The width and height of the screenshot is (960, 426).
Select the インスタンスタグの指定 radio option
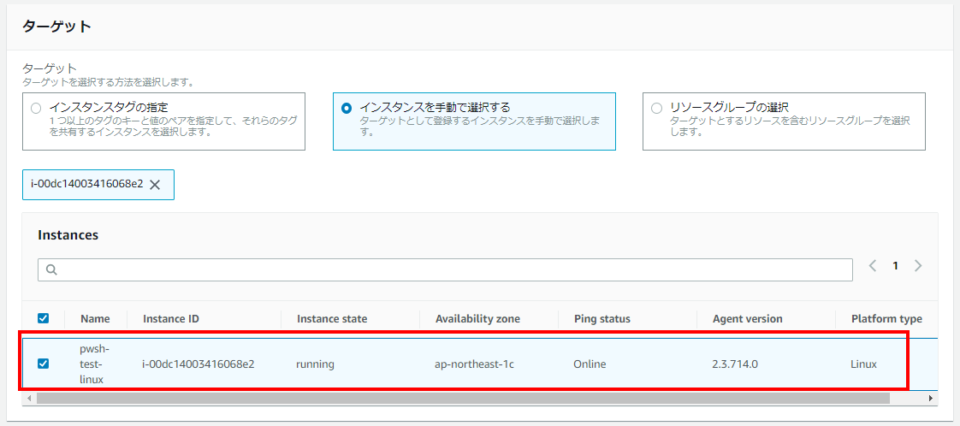point(37,107)
